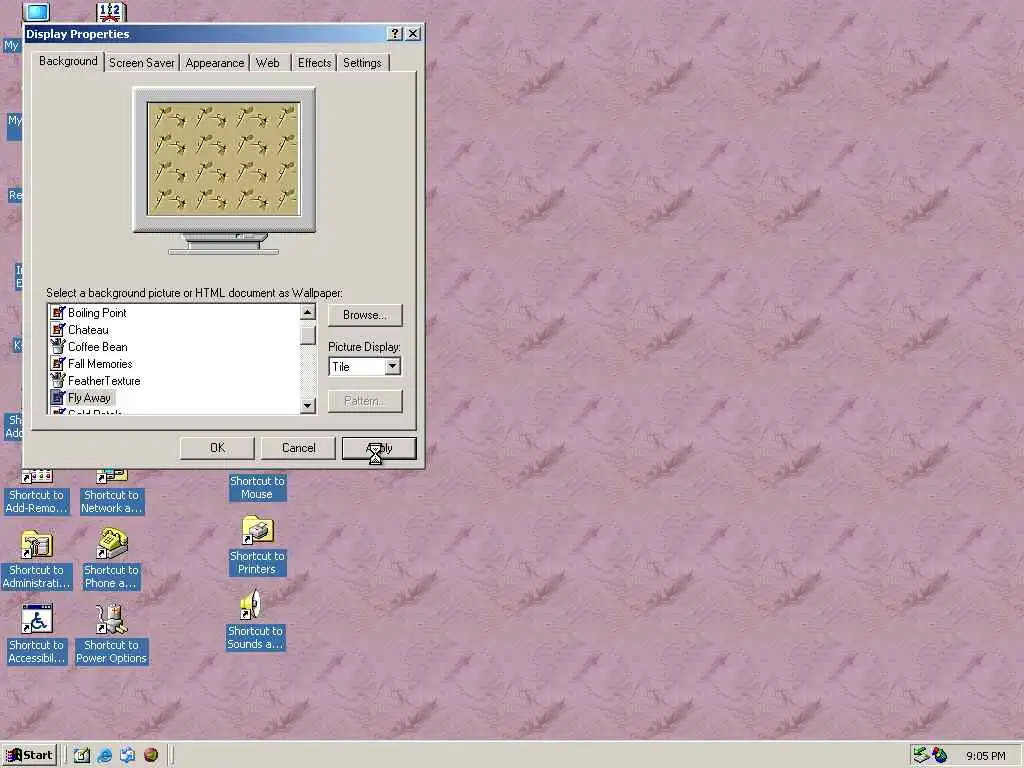Launch Outlook Express from quick launch
Screen dimensions: 1024x768
tap(127, 756)
